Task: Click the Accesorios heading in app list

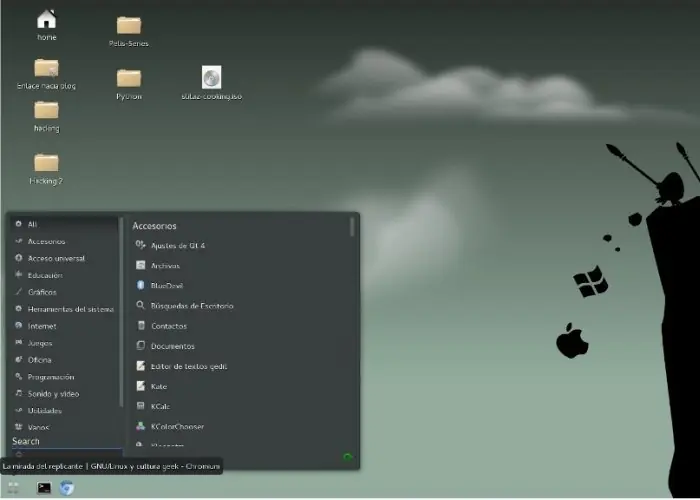Action: 154,226
